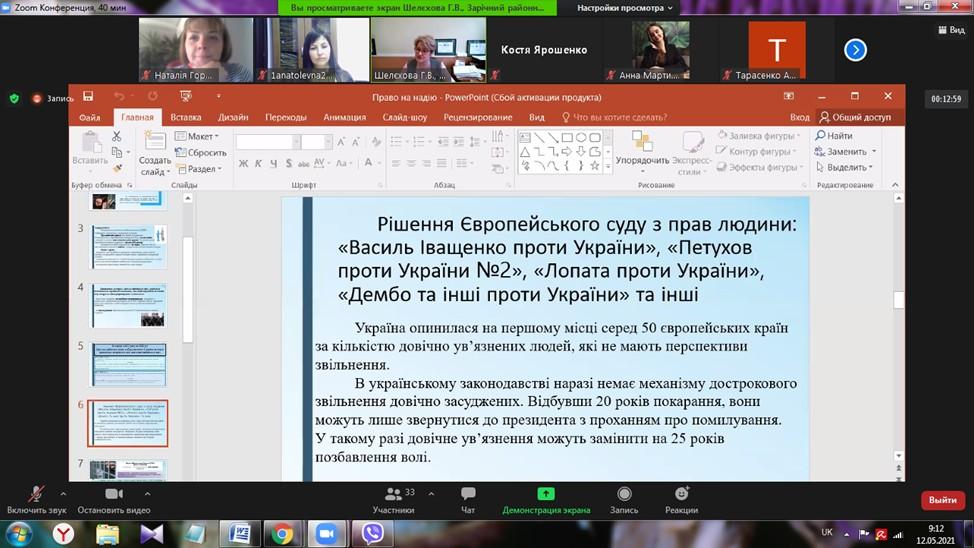Toggle the Zoom recording button
Viewport: 974px width, 548px height.
coord(624,495)
